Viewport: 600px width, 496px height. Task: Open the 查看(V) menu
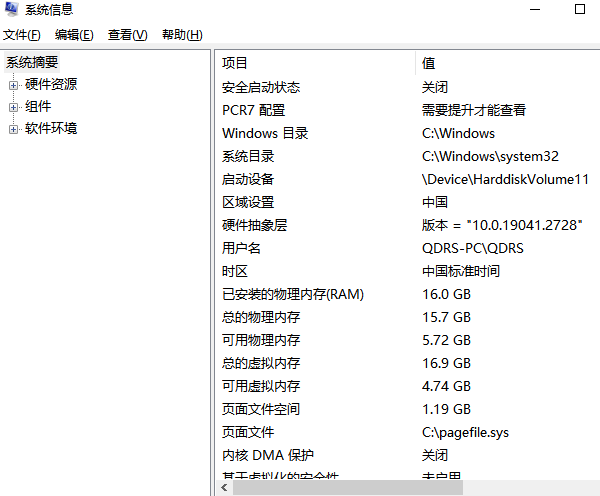tap(127, 35)
